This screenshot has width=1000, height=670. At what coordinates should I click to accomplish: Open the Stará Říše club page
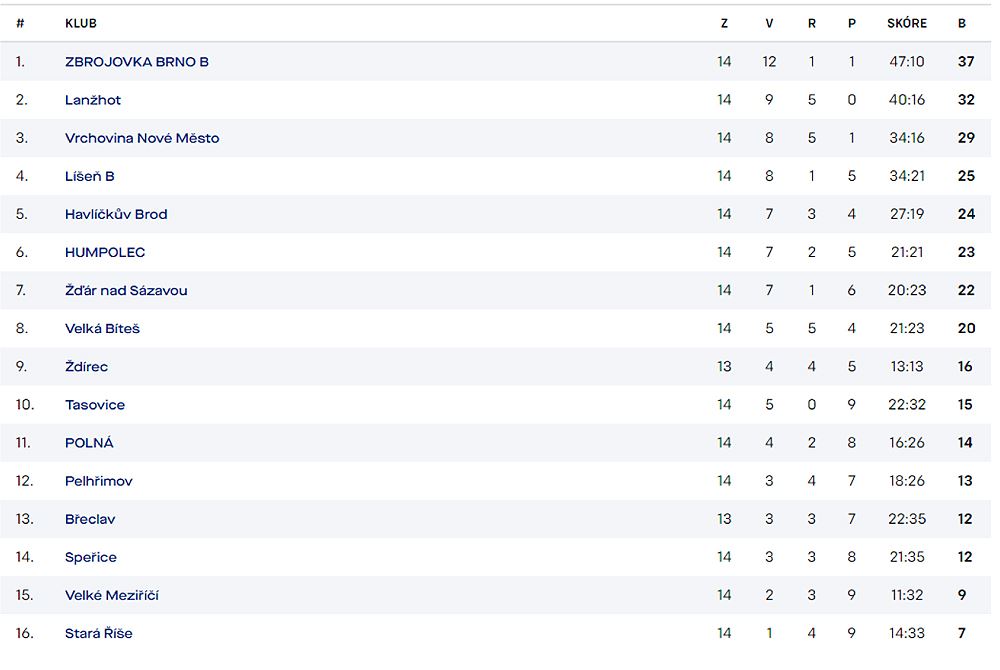click(x=98, y=633)
